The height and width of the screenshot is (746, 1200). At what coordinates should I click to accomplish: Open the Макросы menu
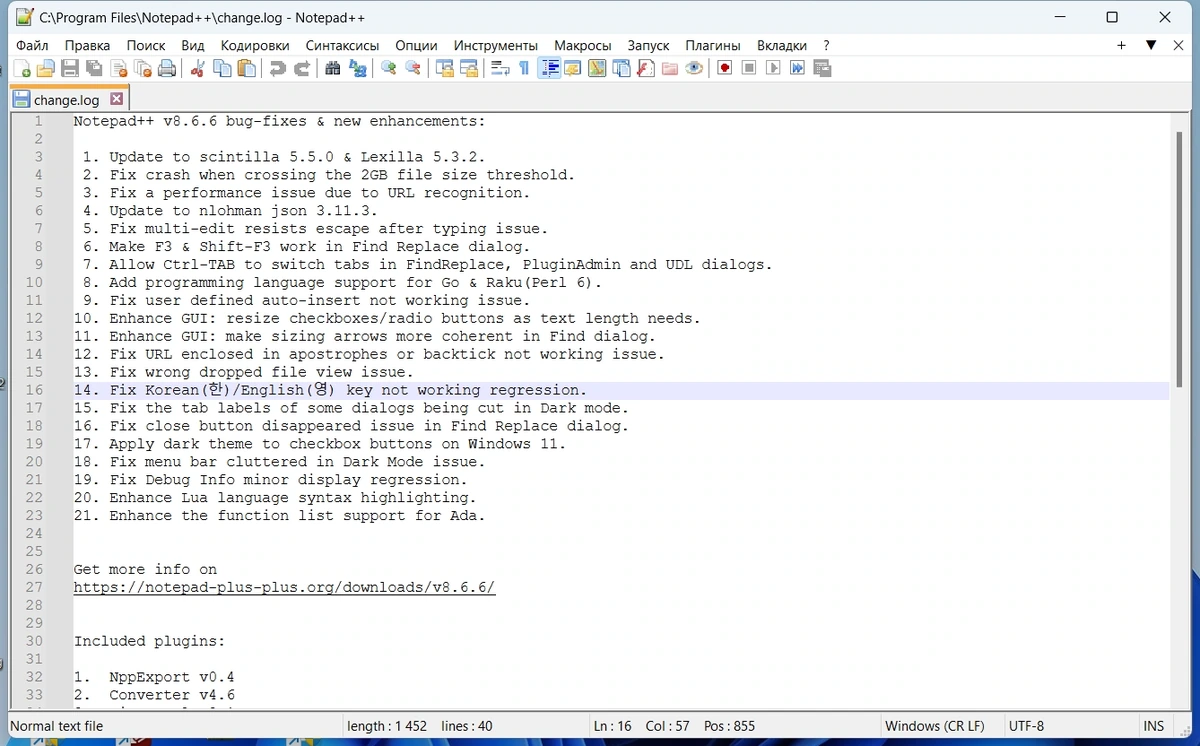point(582,45)
